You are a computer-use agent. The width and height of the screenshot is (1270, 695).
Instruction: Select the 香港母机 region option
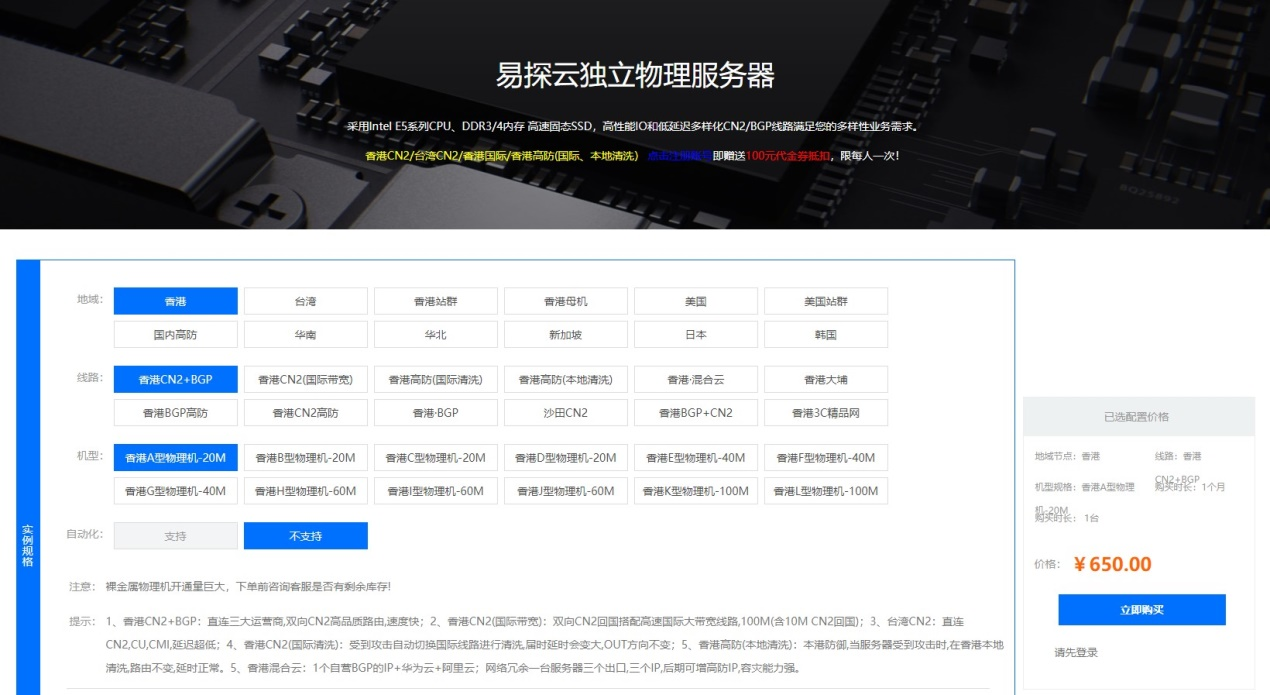566,300
